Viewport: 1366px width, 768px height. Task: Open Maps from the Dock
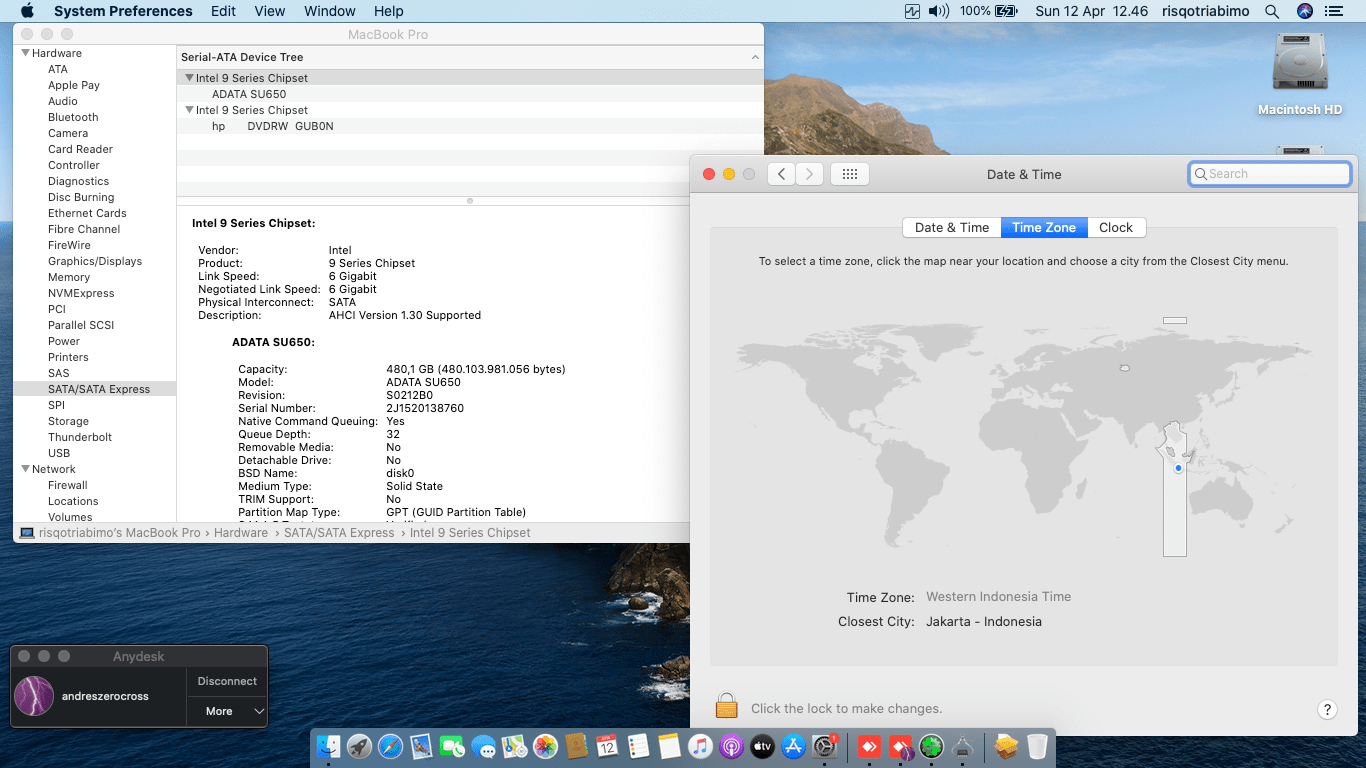pyautogui.click(x=514, y=746)
